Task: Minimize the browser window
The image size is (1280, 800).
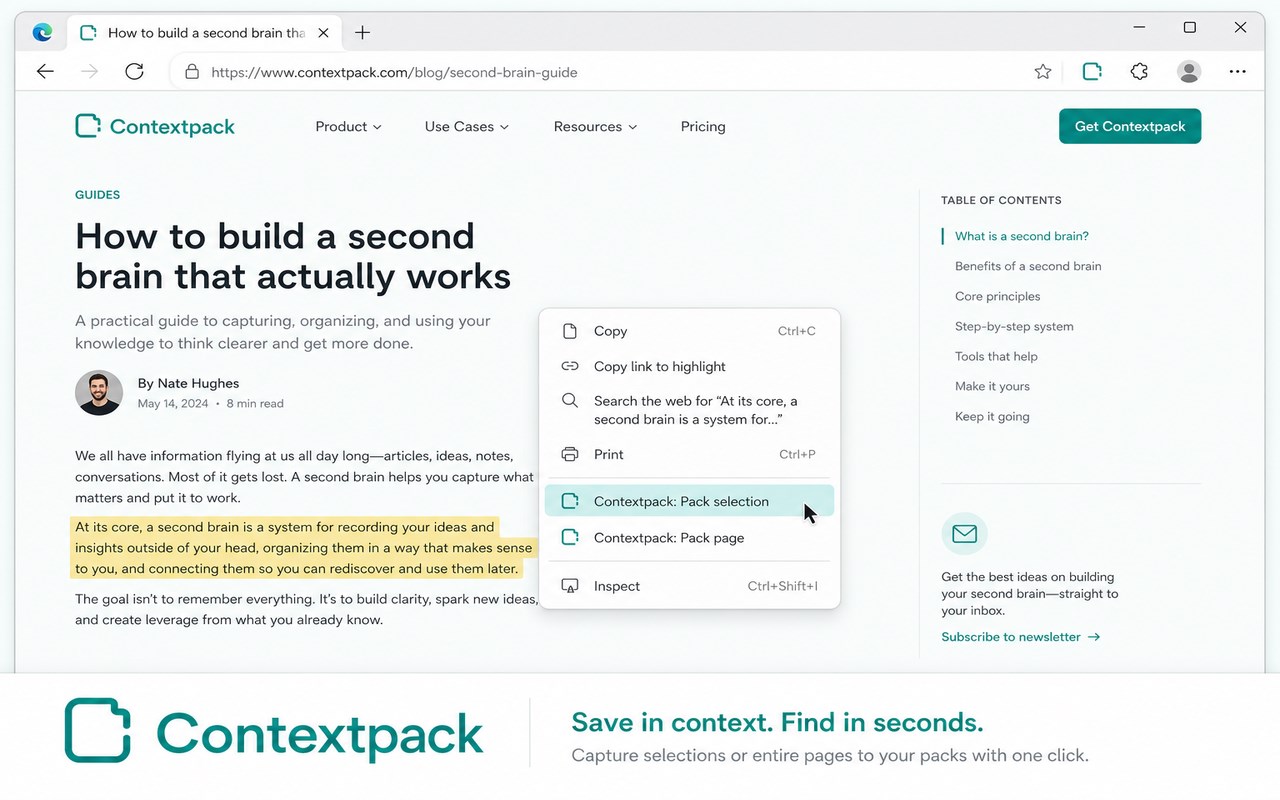Action: tap(1140, 28)
